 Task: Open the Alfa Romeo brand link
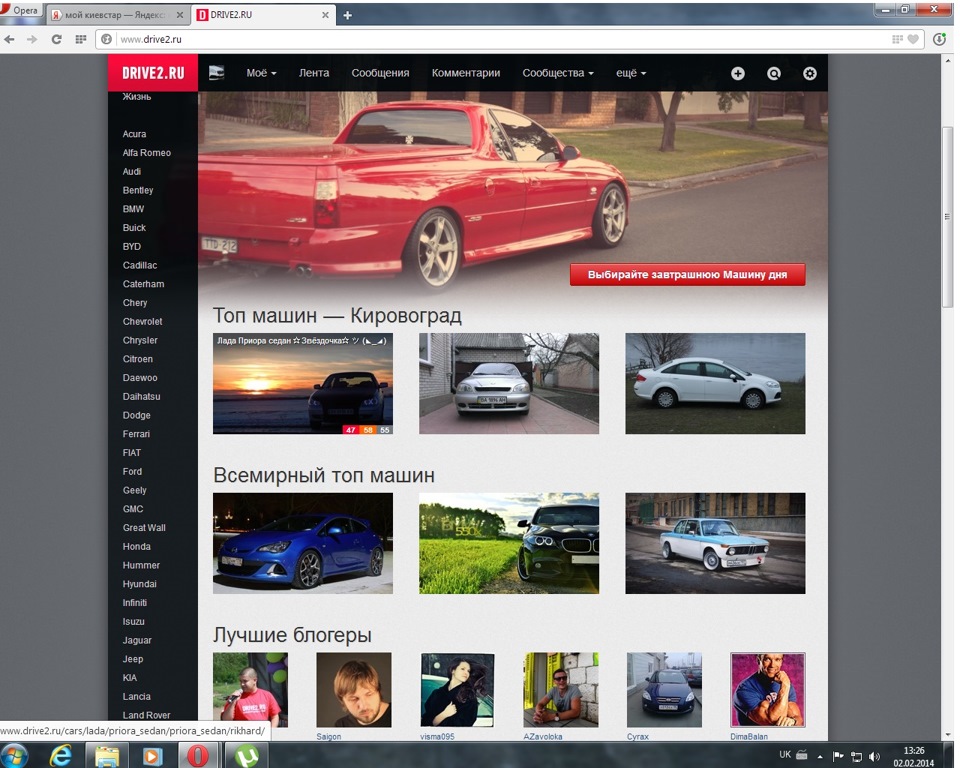pos(146,152)
